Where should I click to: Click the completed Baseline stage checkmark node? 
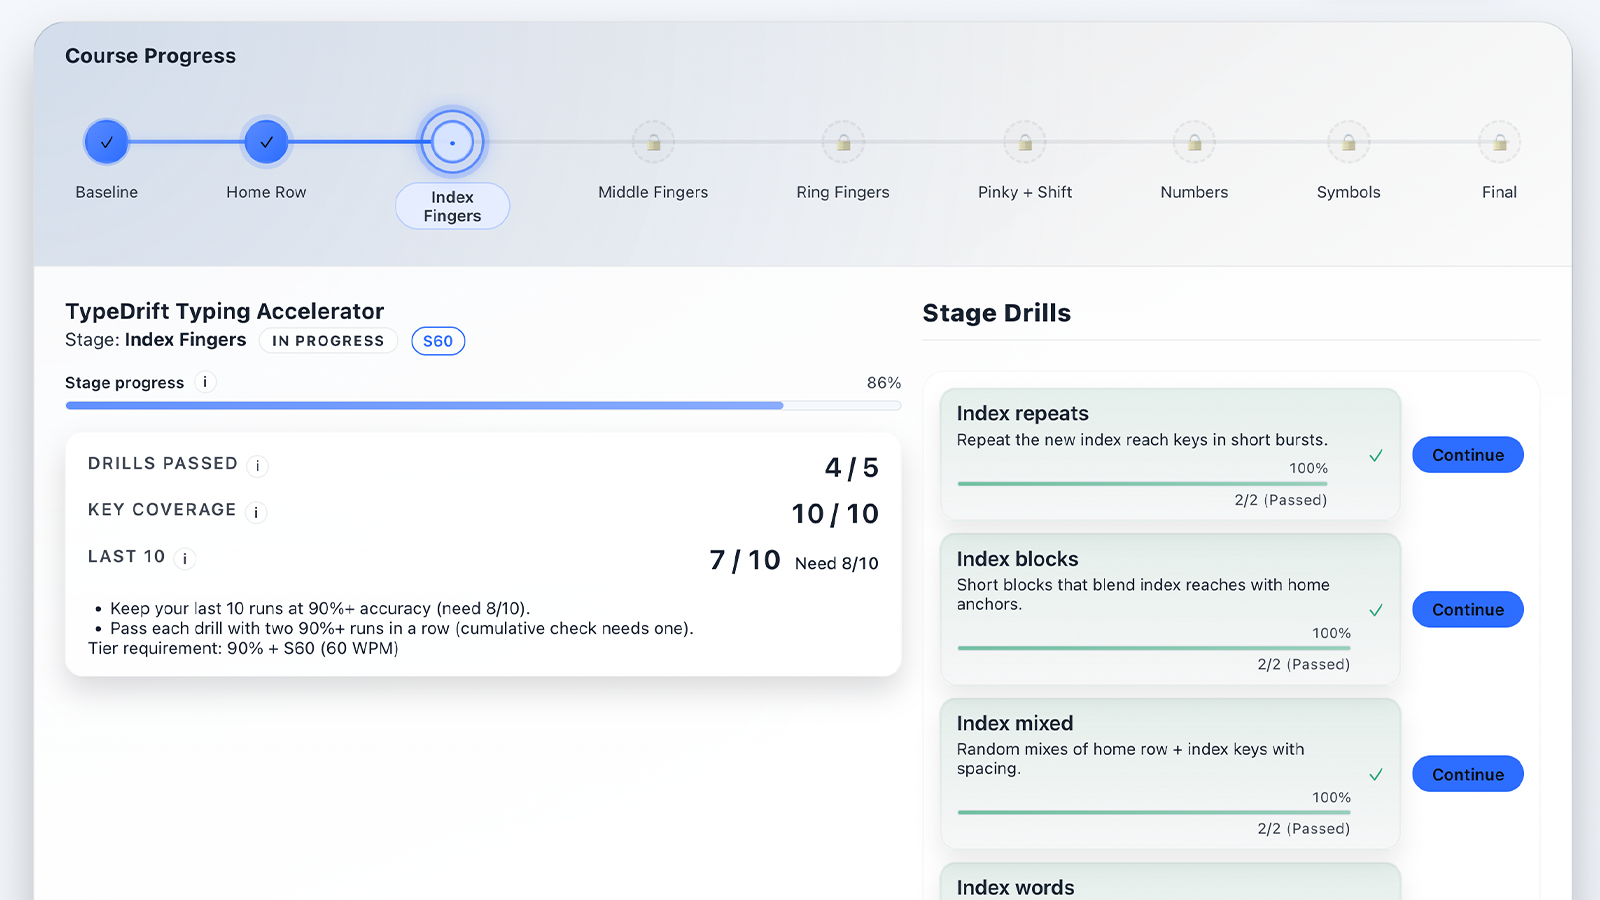pyautogui.click(x=106, y=142)
